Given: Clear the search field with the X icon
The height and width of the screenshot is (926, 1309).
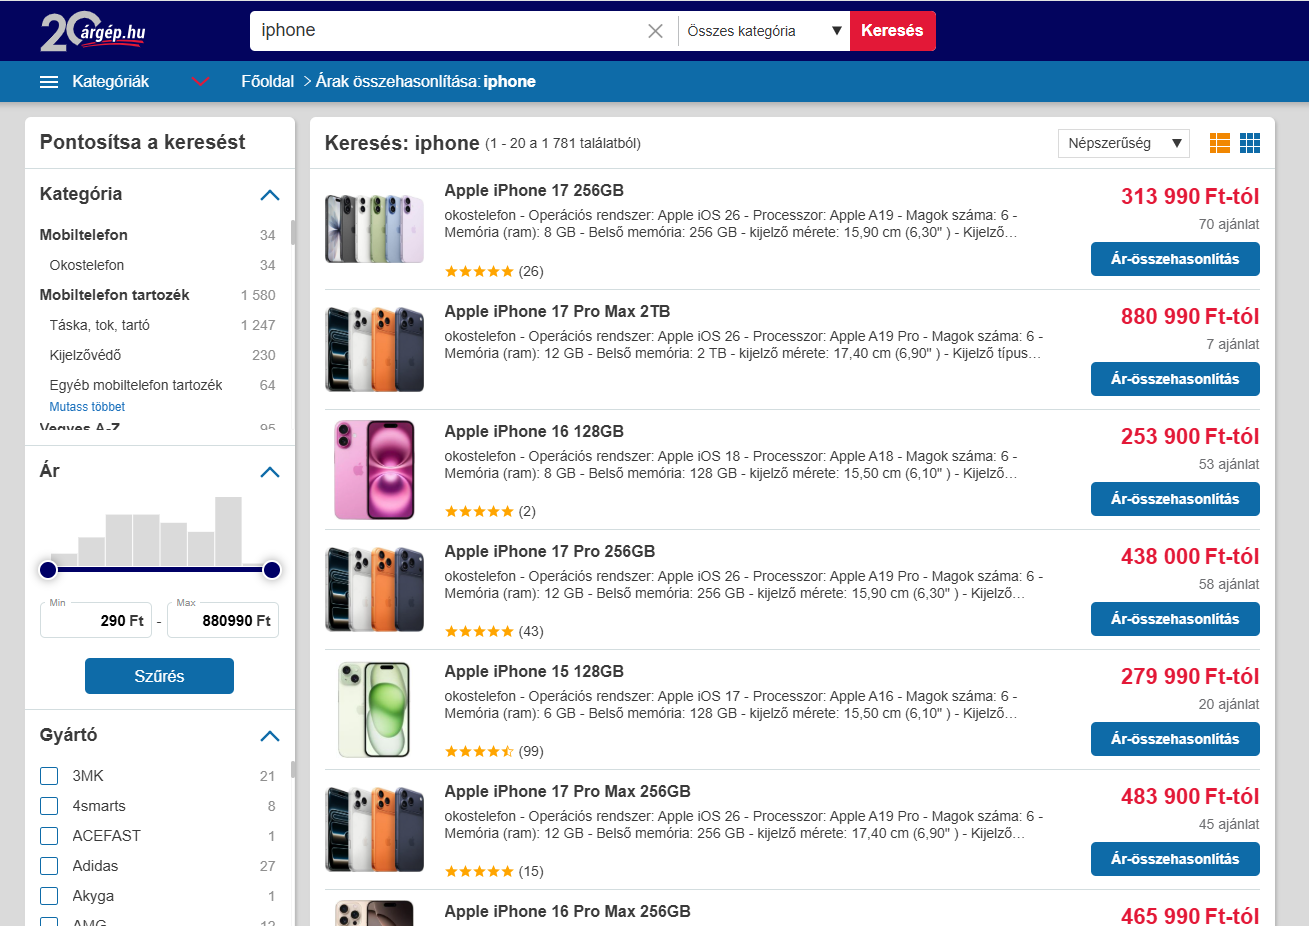Looking at the screenshot, I should 655,31.
